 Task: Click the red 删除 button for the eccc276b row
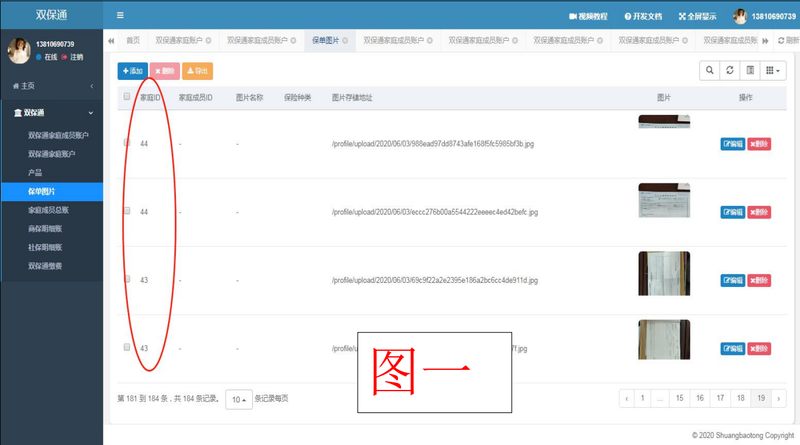759,212
